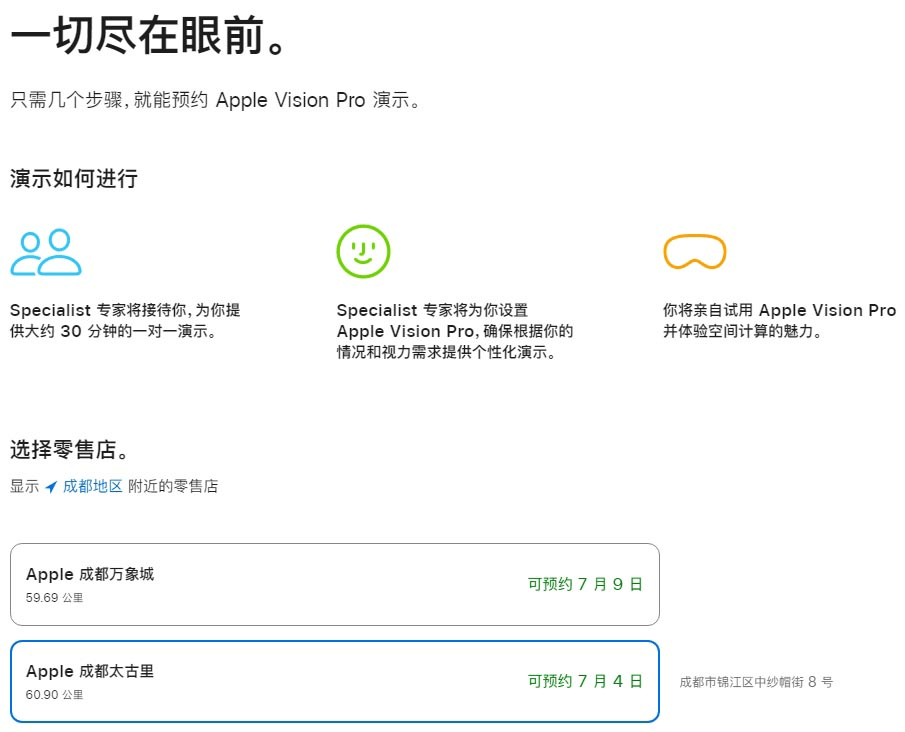
Task: Select the Apple 成都太古里 store card
Action: click(335, 680)
